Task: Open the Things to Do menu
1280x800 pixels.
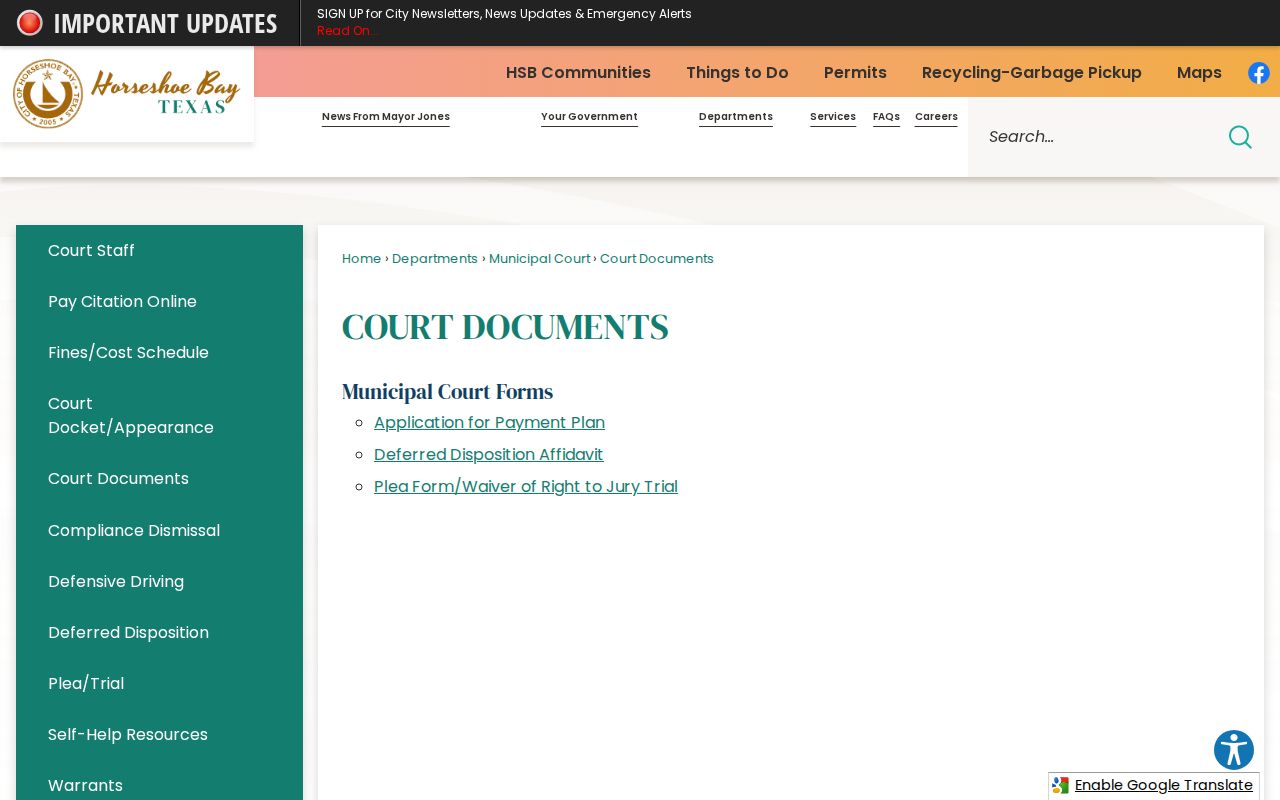Action: [x=737, y=72]
